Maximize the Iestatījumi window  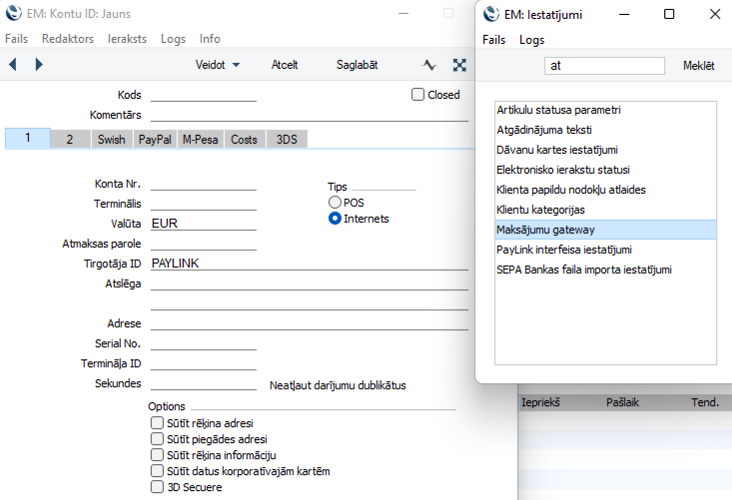pos(669,14)
